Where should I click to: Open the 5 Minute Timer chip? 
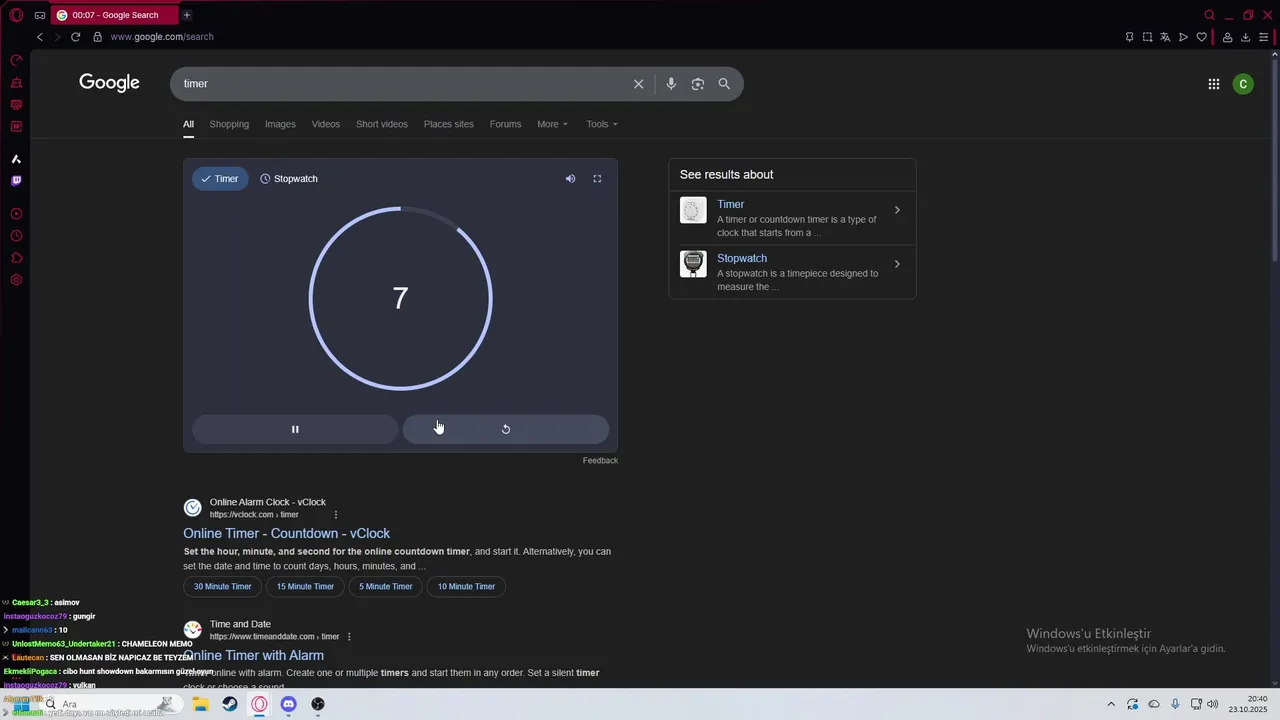pos(385,587)
